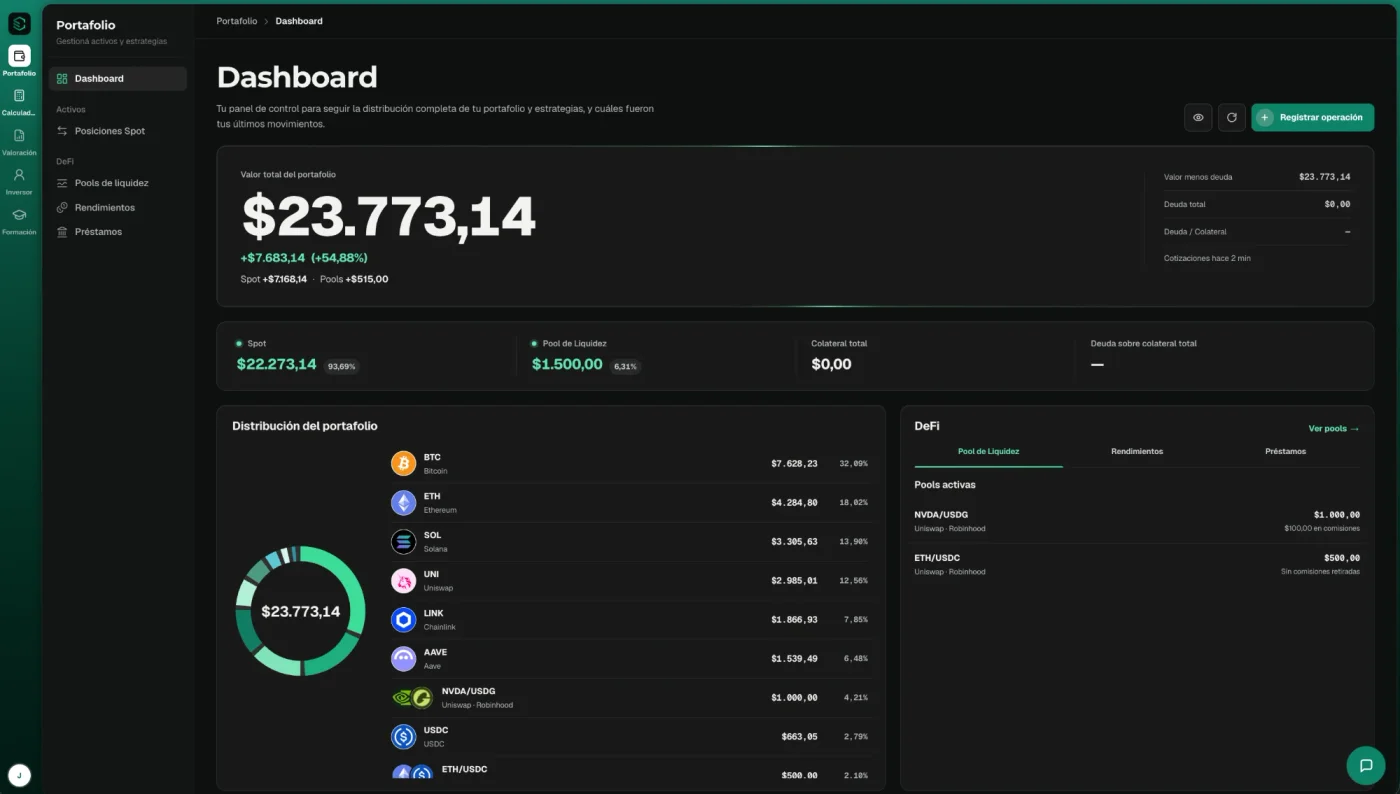
Task: Click the USDC coin icon
Action: 403,737
